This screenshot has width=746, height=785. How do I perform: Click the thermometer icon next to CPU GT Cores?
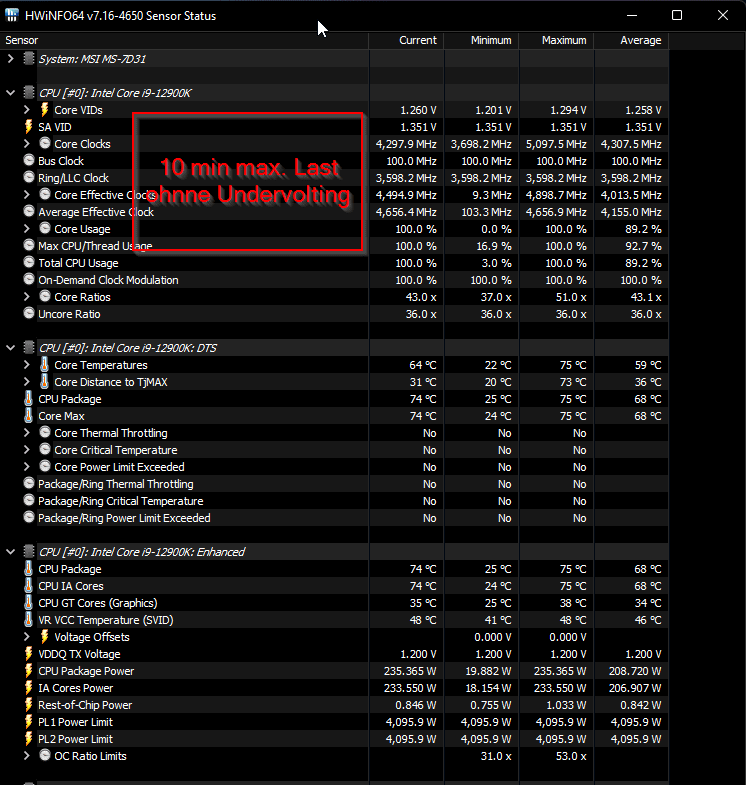pos(29,602)
